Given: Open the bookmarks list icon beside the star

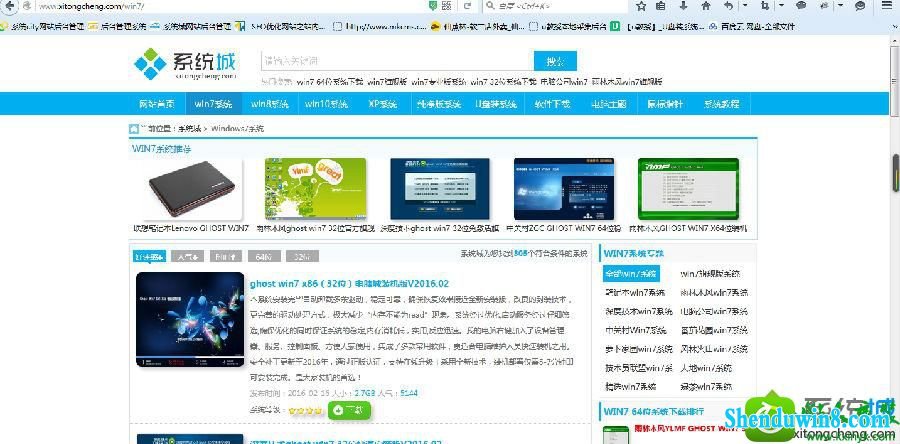Looking at the screenshot, I should click(661, 6).
